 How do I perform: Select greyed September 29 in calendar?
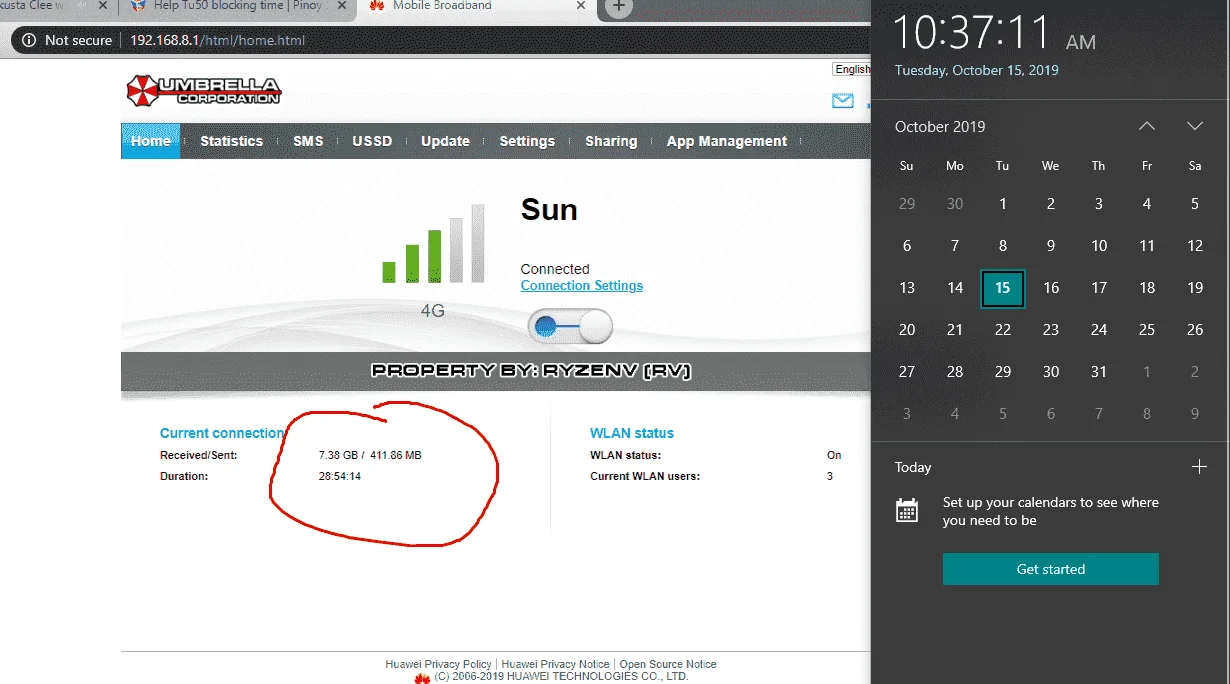coord(907,204)
